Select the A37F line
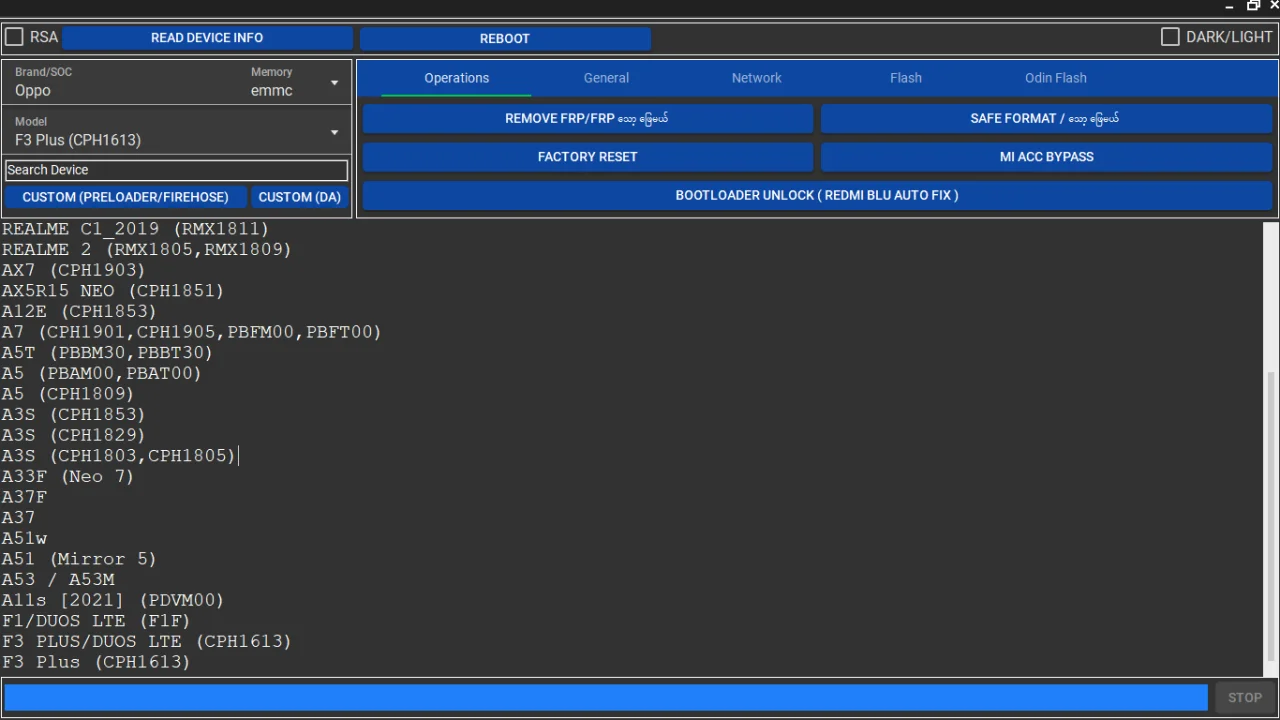This screenshot has height=720, width=1280. tap(24, 497)
